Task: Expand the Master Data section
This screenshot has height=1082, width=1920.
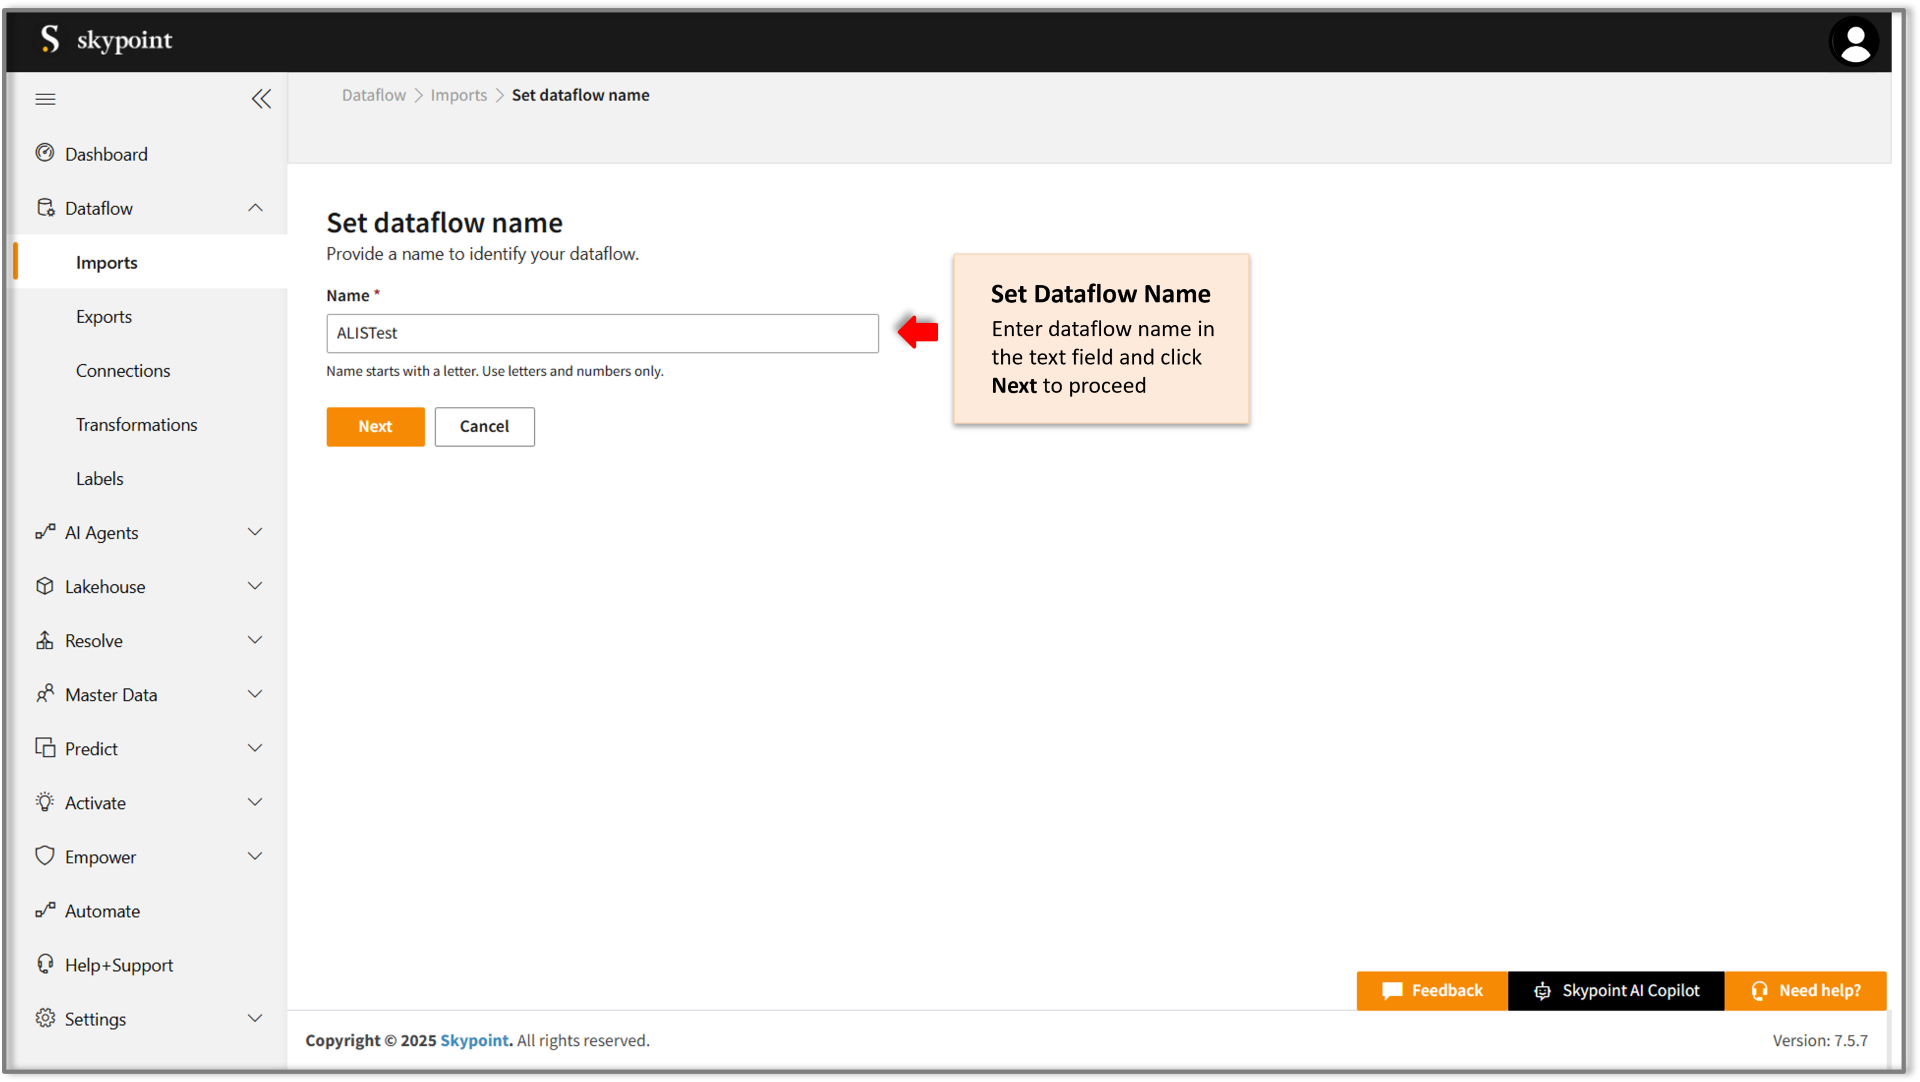Action: [256, 693]
